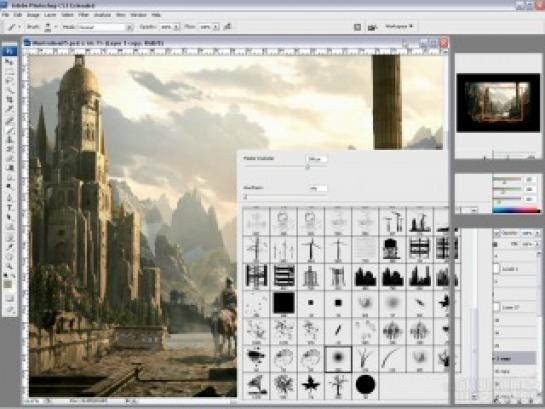Select the highlighted layer in Layers panel
This screenshot has width=545, height=409.
pos(514,358)
